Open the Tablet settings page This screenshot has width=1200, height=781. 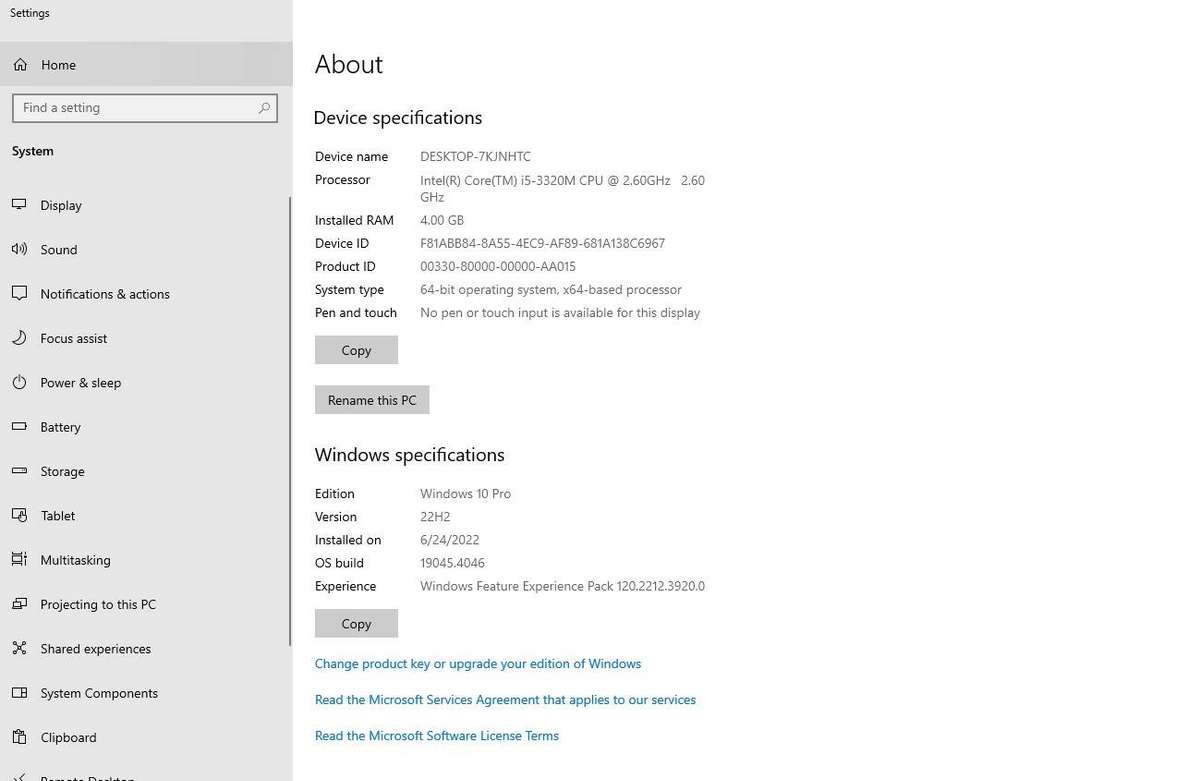coord(58,516)
